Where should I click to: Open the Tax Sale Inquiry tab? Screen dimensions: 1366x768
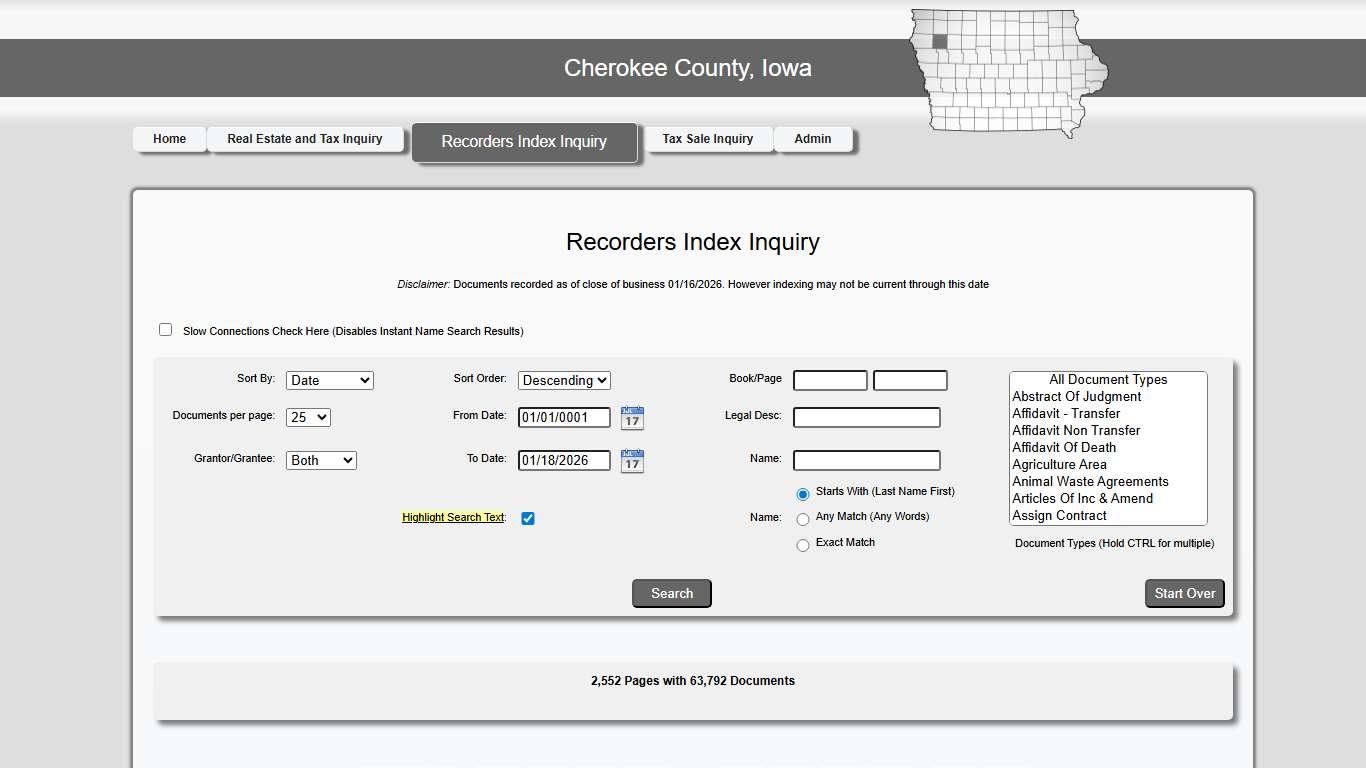[x=708, y=139]
